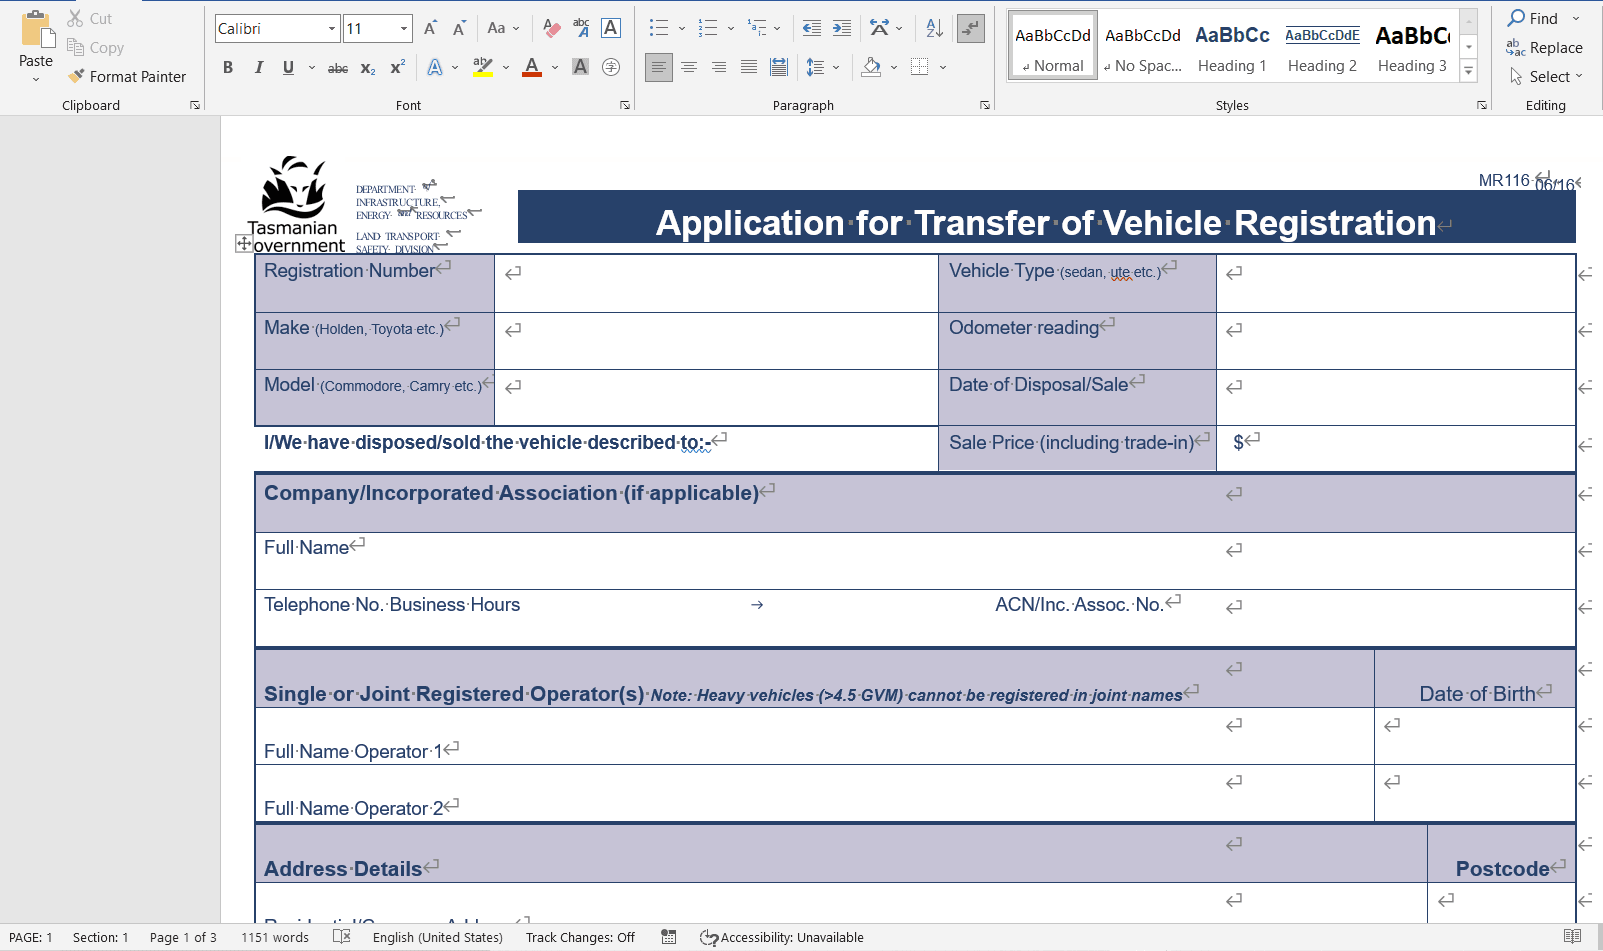Expand the Borders dropdown arrow
Image resolution: width=1603 pixels, height=951 pixels.
tap(943, 67)
